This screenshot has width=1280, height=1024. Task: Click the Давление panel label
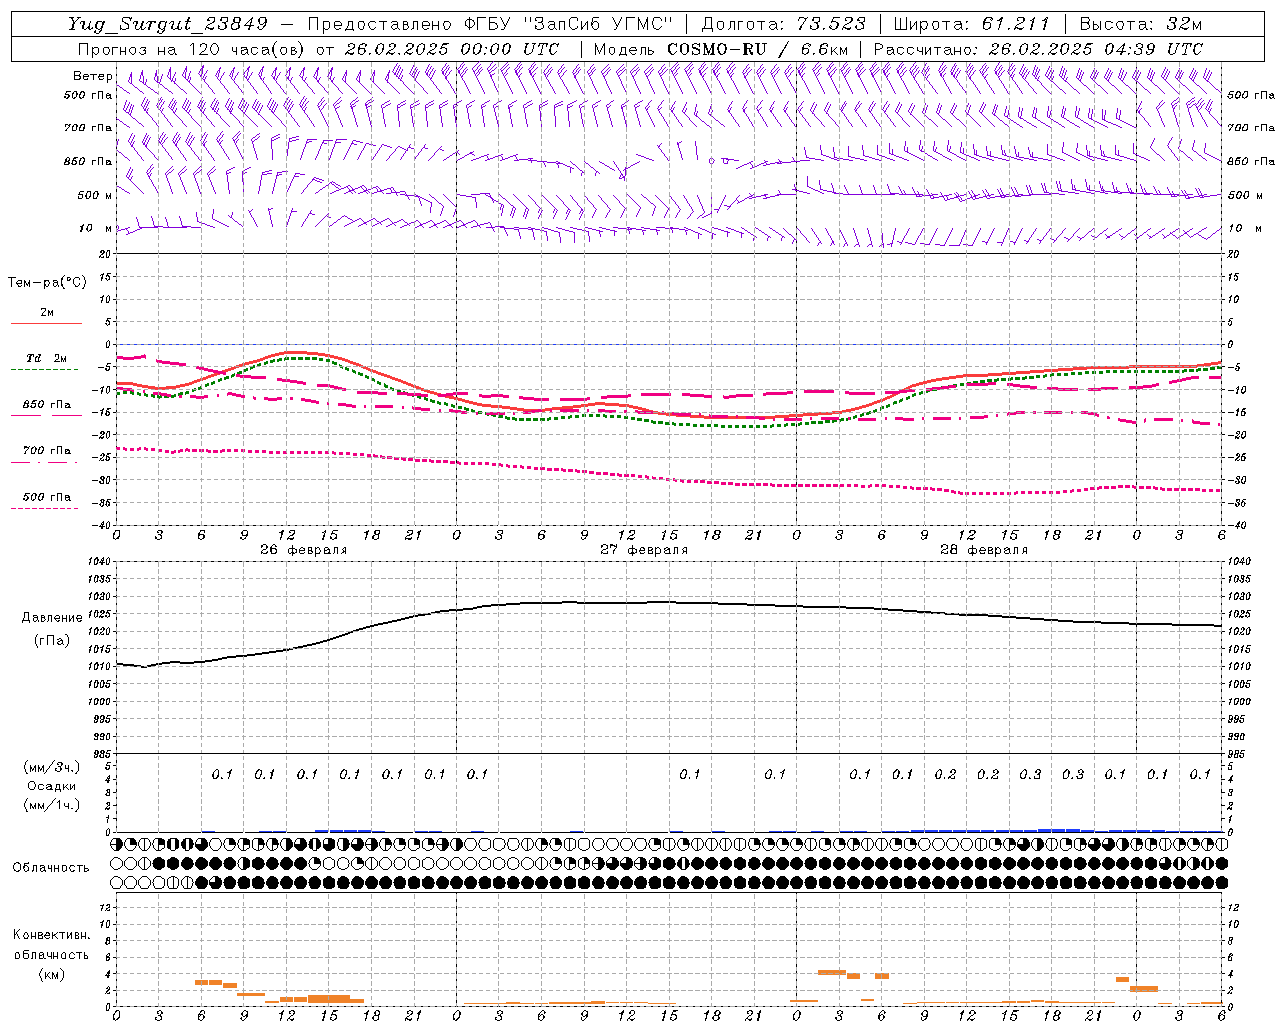(52, 618)
